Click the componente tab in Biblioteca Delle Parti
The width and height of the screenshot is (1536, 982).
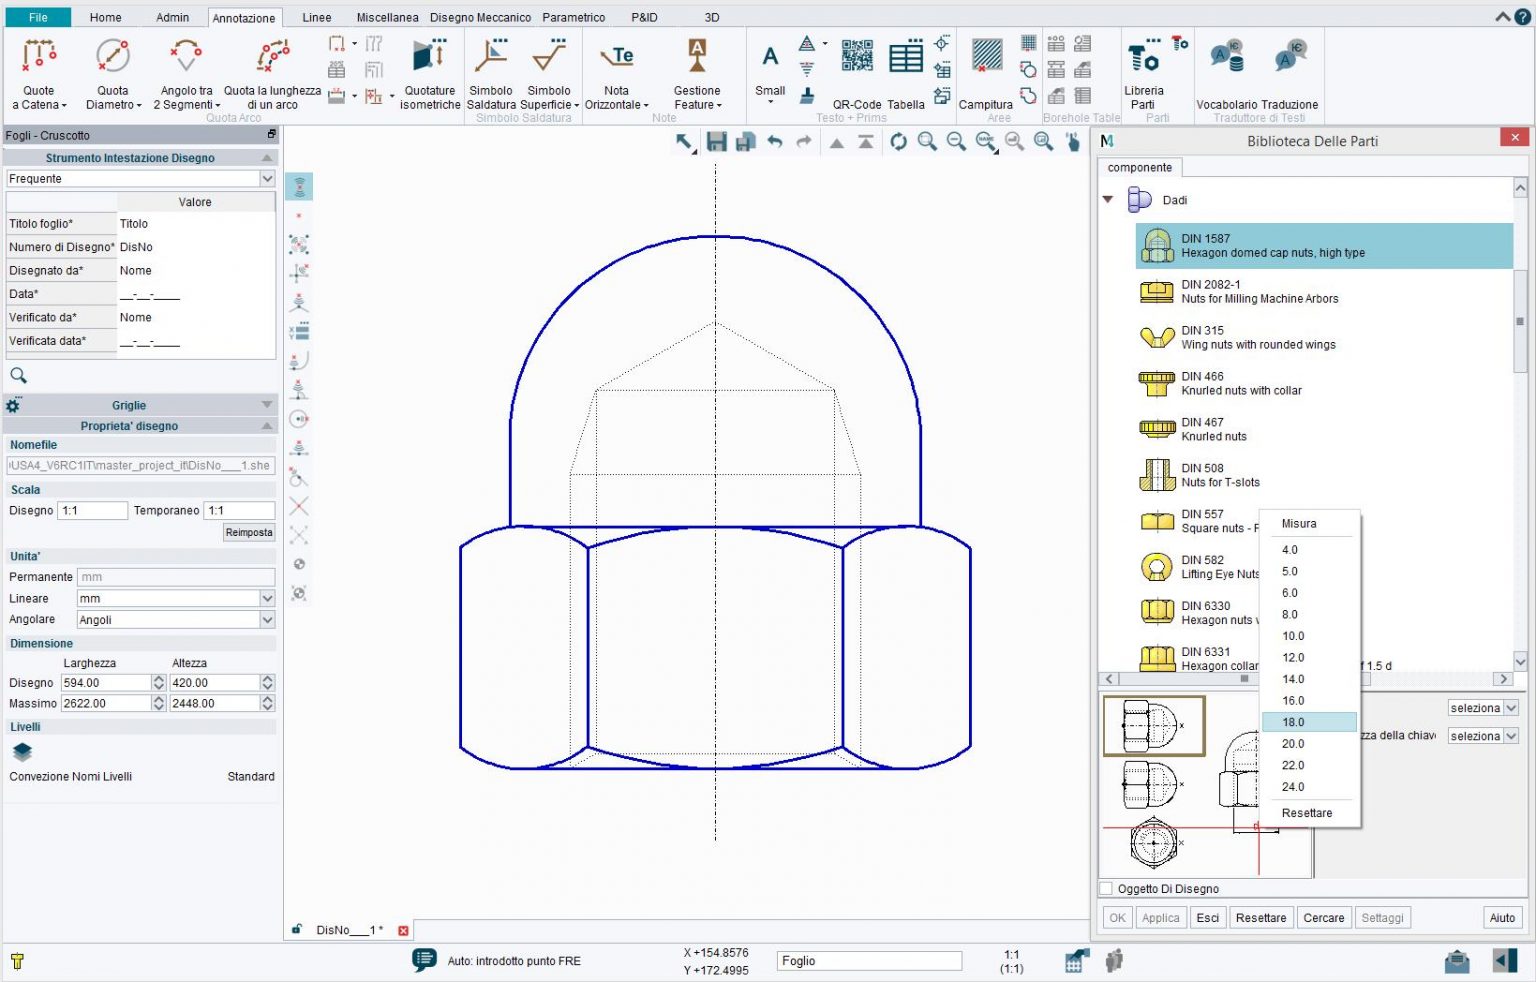(x=1139, y=167)
